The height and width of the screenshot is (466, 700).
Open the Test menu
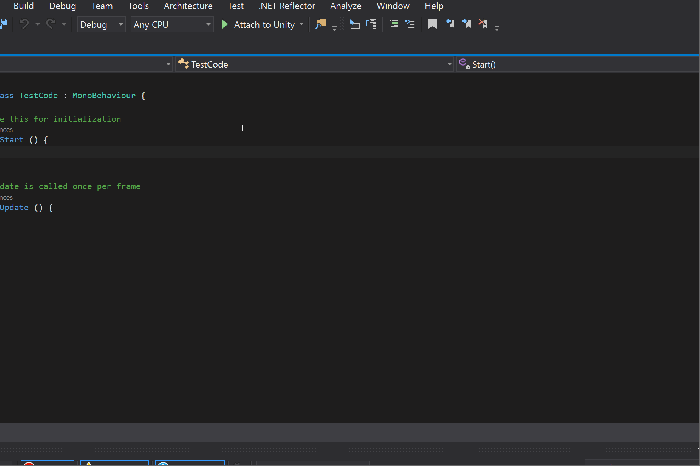pos(236,6)
